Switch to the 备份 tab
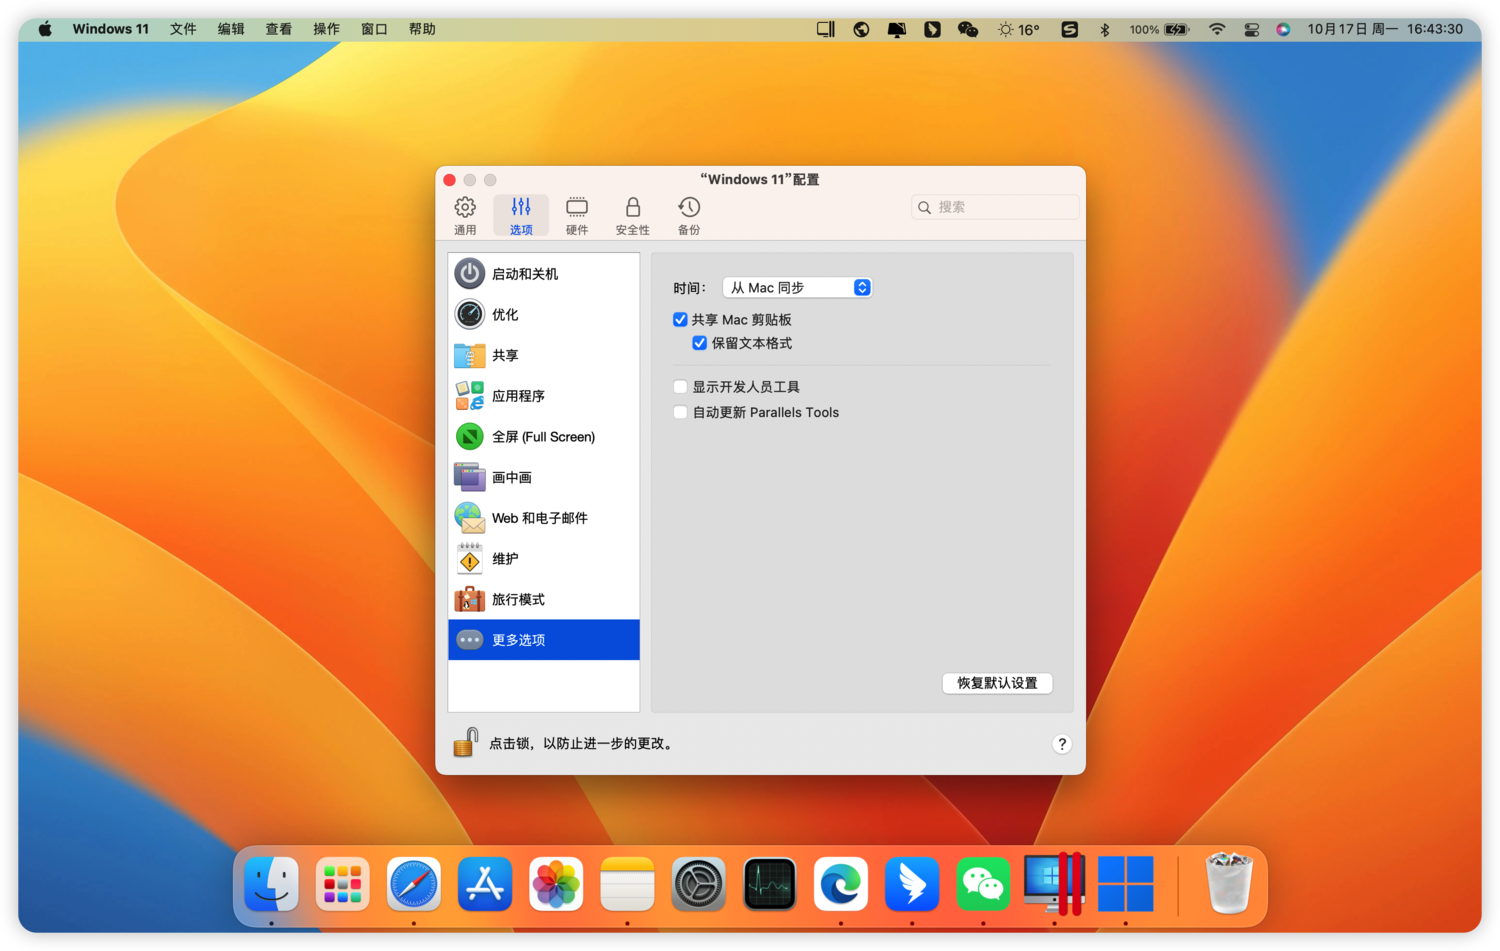The image size is (1500, 951). (689, 215)
